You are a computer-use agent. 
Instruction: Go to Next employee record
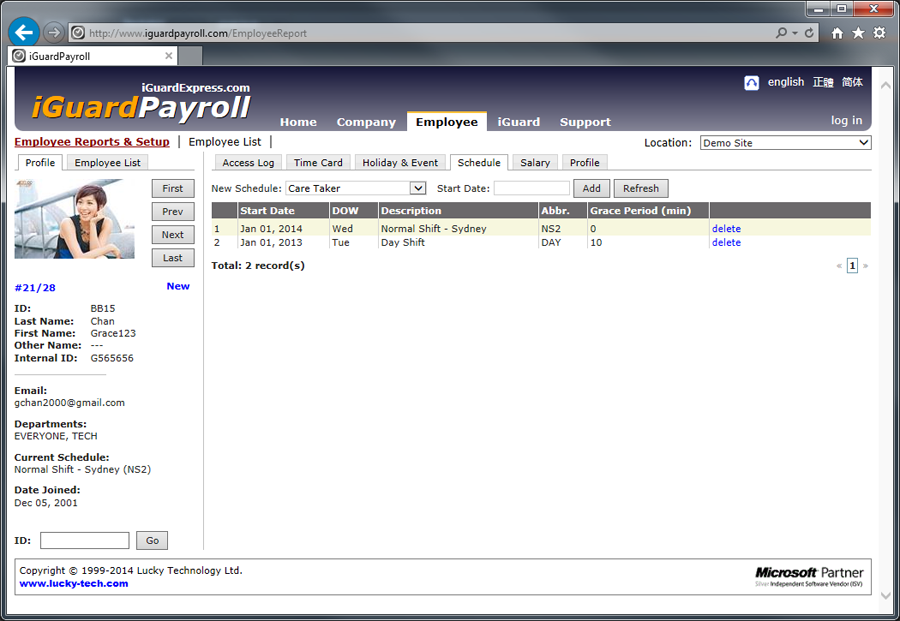(173, 235)
